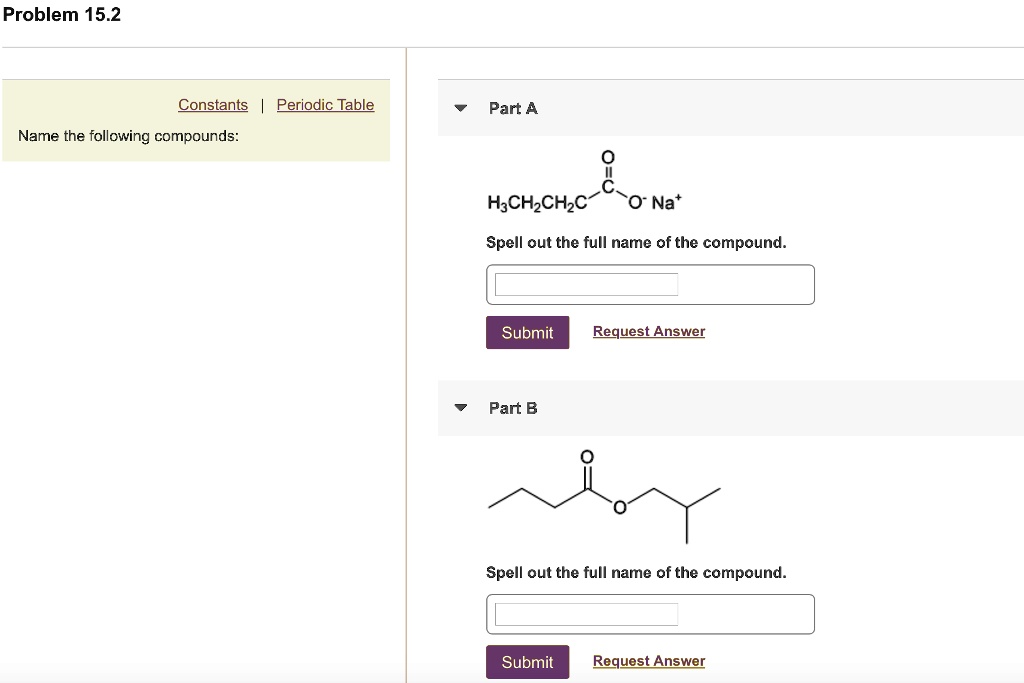
Task: Click inside the Part A answer box
Action: tap(586, 284)
